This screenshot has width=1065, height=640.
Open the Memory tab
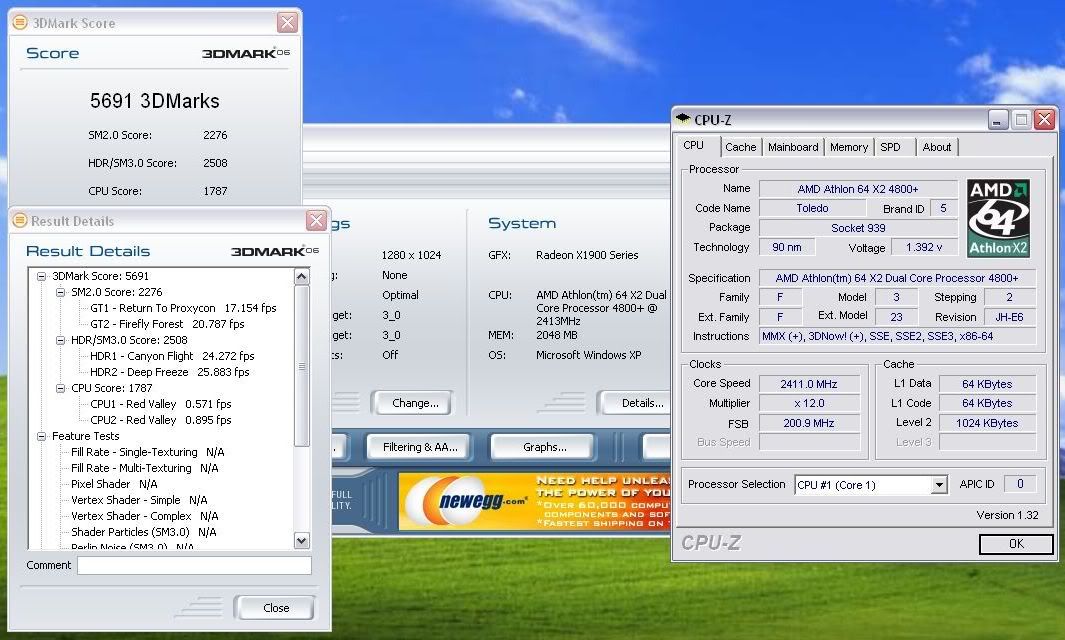(x=849, y=147)
